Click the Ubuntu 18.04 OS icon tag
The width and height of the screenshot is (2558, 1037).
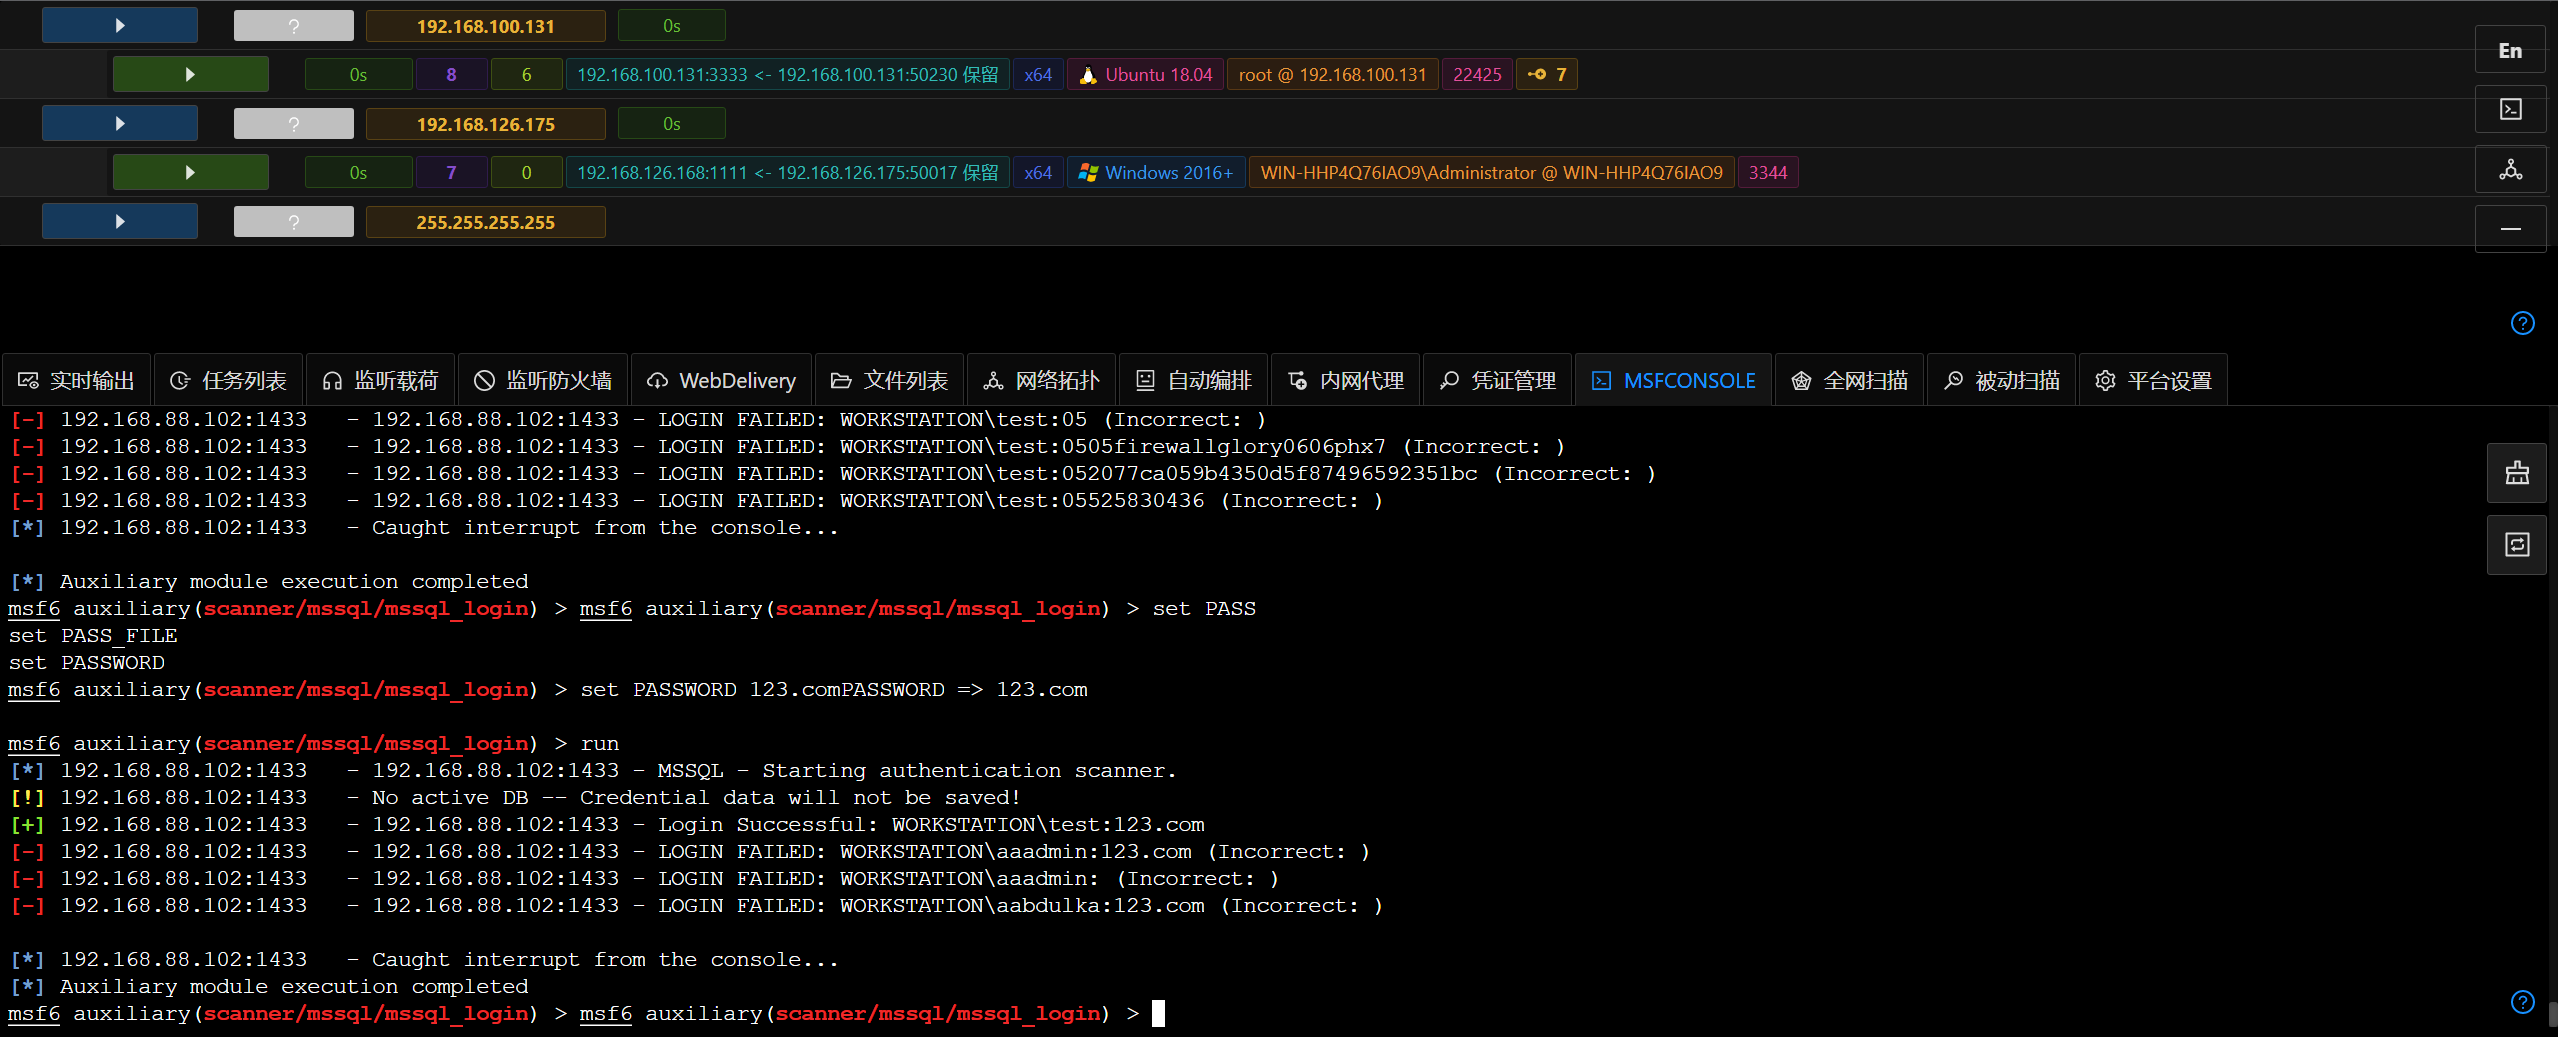1146,74
